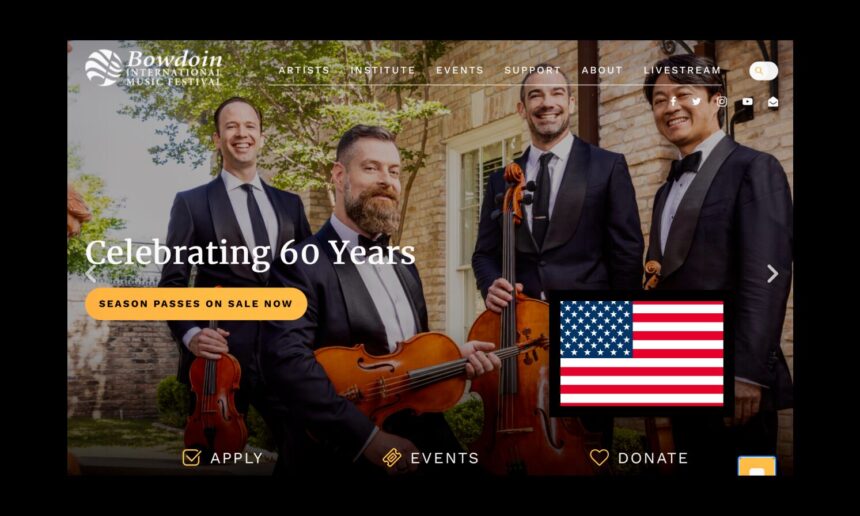Open the Artists menu
Screen dimensions: 860x516
click(304, 70)
